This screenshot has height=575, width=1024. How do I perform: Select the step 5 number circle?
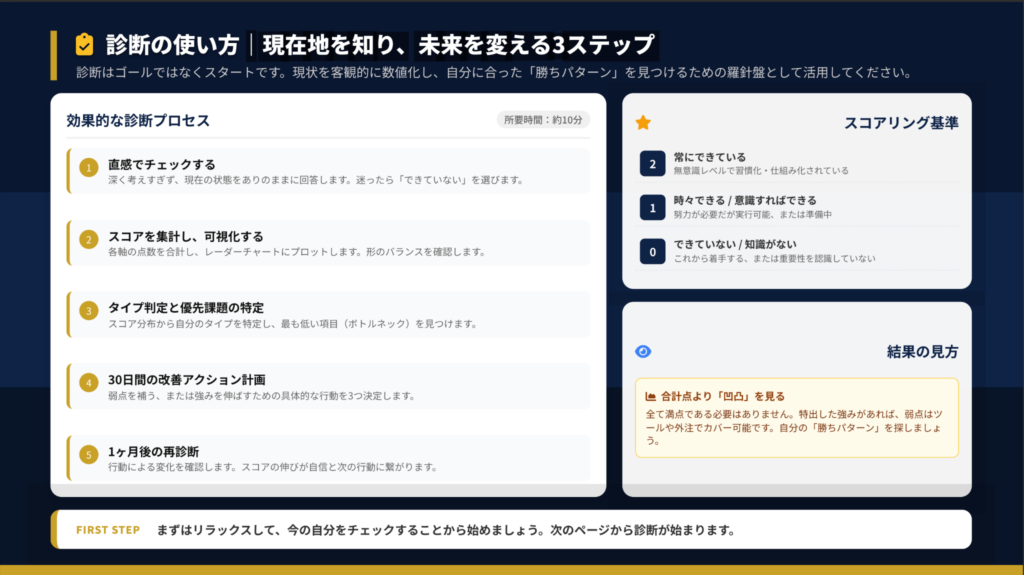[89, 455]
